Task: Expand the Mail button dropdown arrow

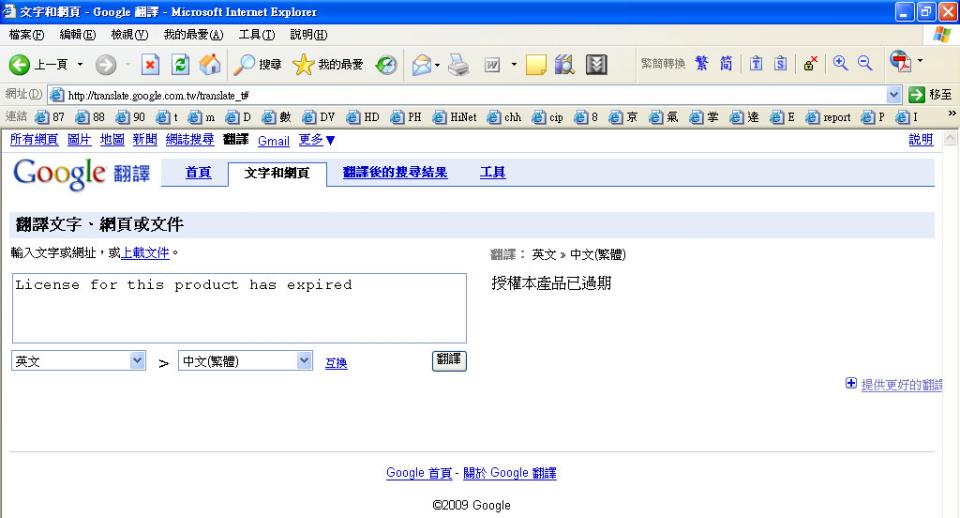Action: click(437, 64)
